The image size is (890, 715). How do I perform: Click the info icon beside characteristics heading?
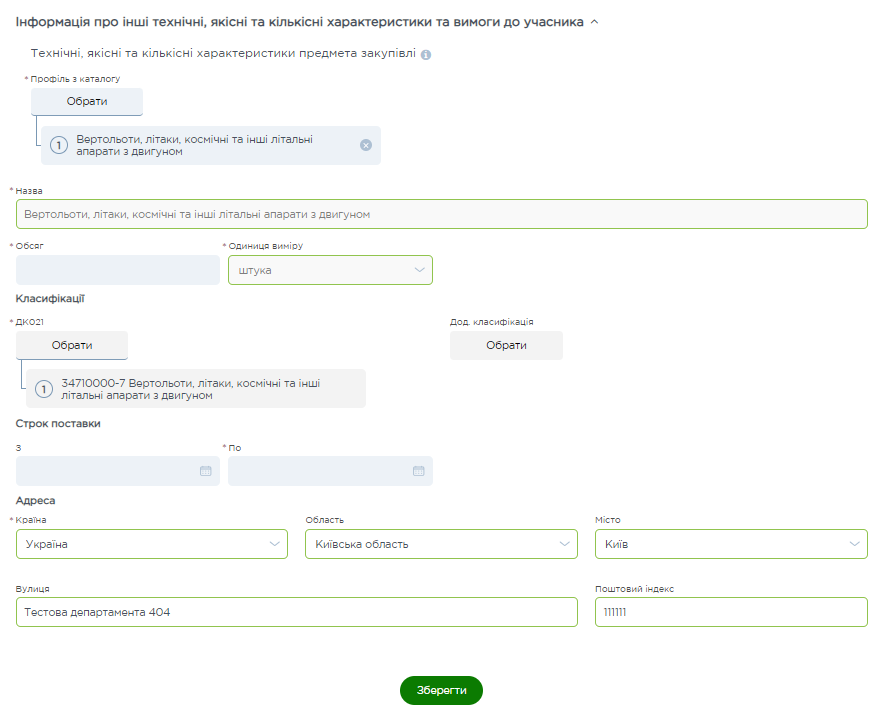click(x=426, y=54)
